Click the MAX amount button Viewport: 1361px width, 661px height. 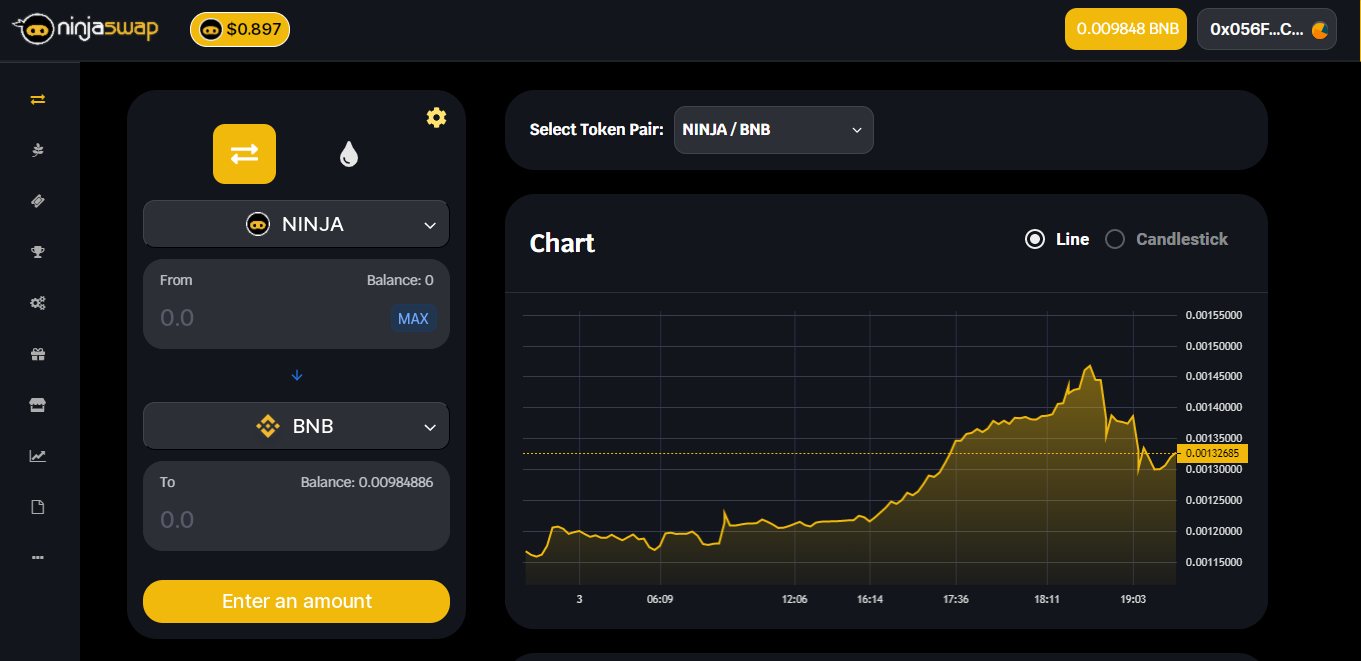click(x=413, y=319)
